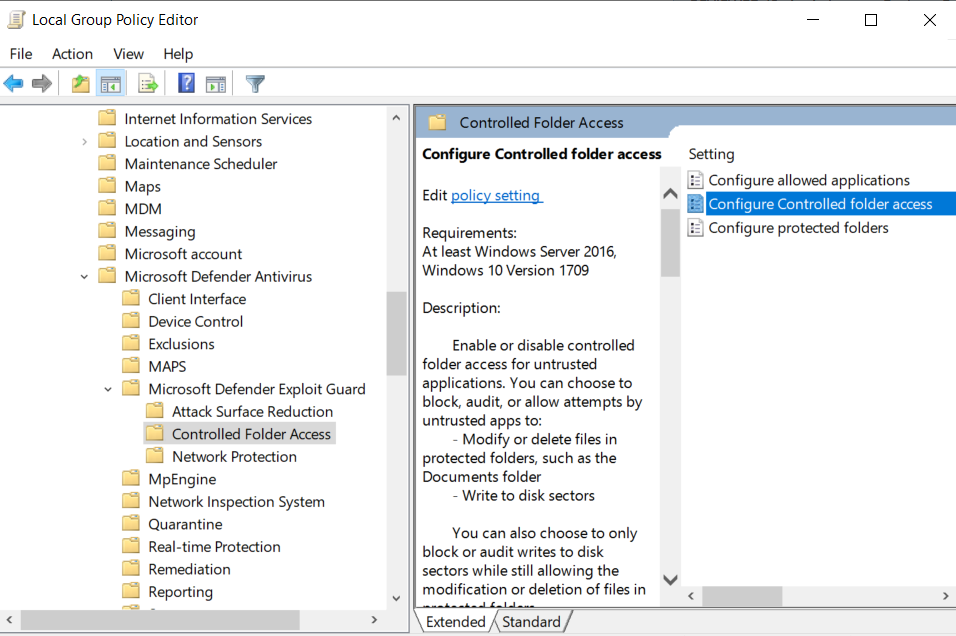Select Configure protected folders setting
Screen dimensions: 956x636
click(798, 228)
